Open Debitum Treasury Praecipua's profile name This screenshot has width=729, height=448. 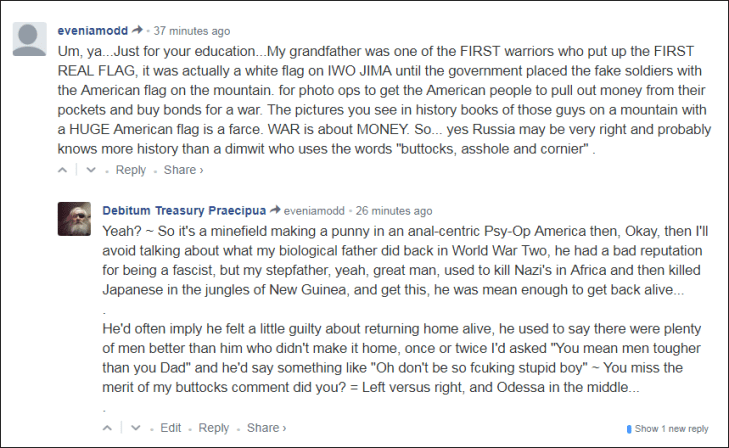point(184,211)
